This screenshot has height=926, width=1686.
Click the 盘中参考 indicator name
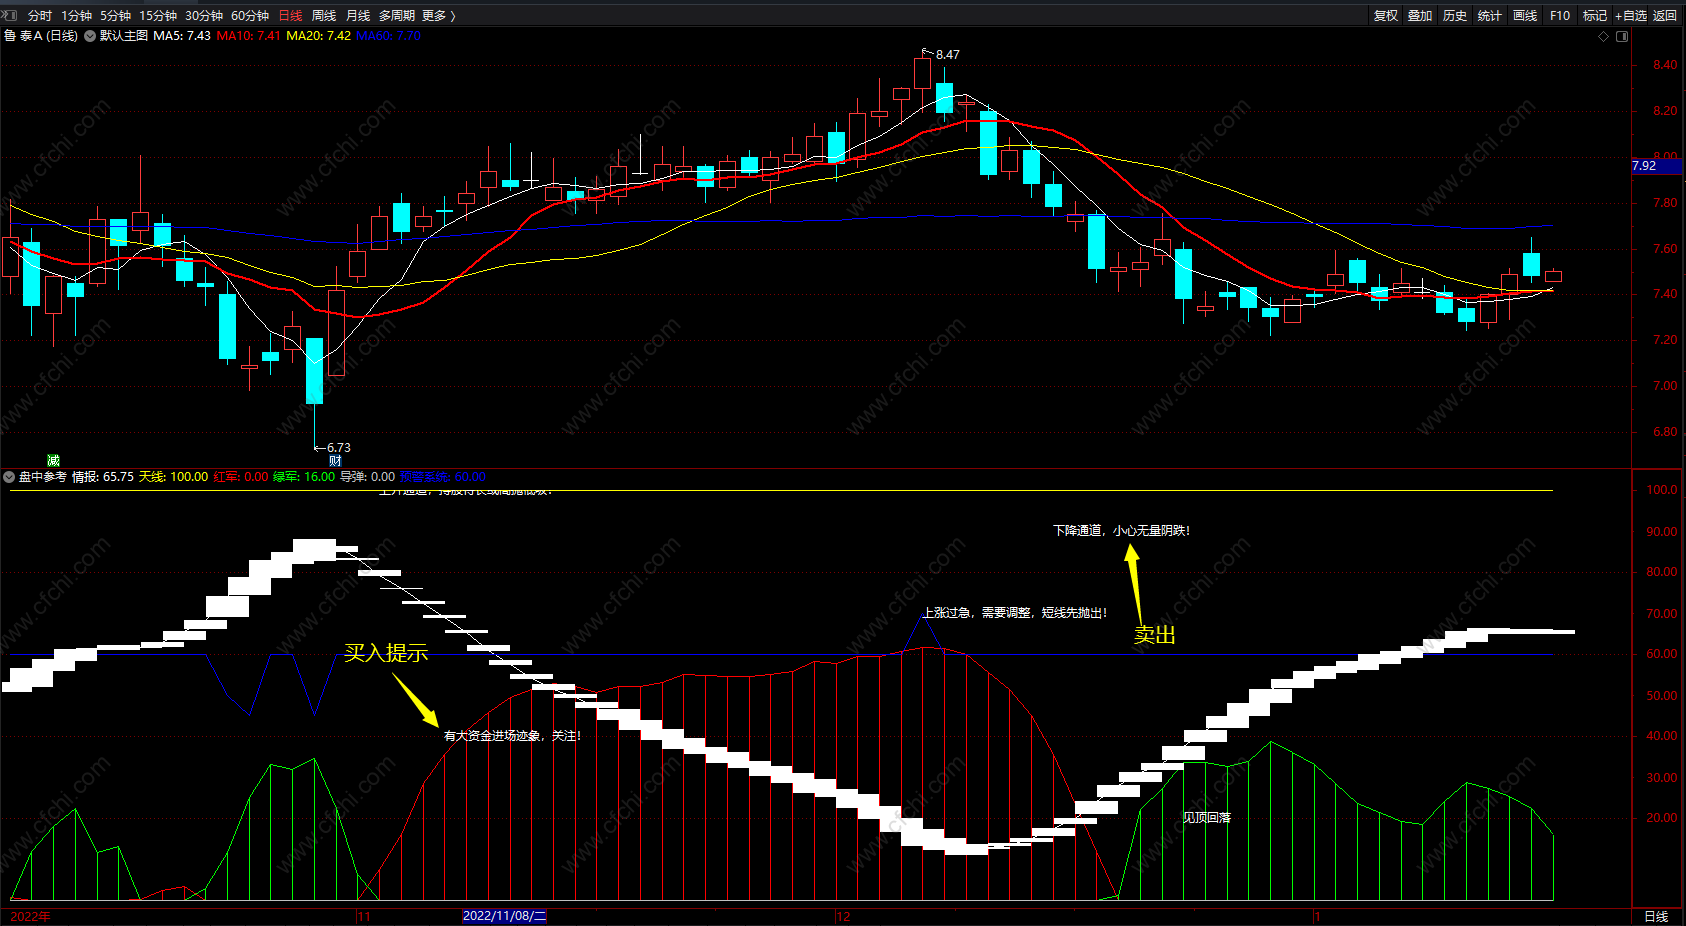[43, 477]
